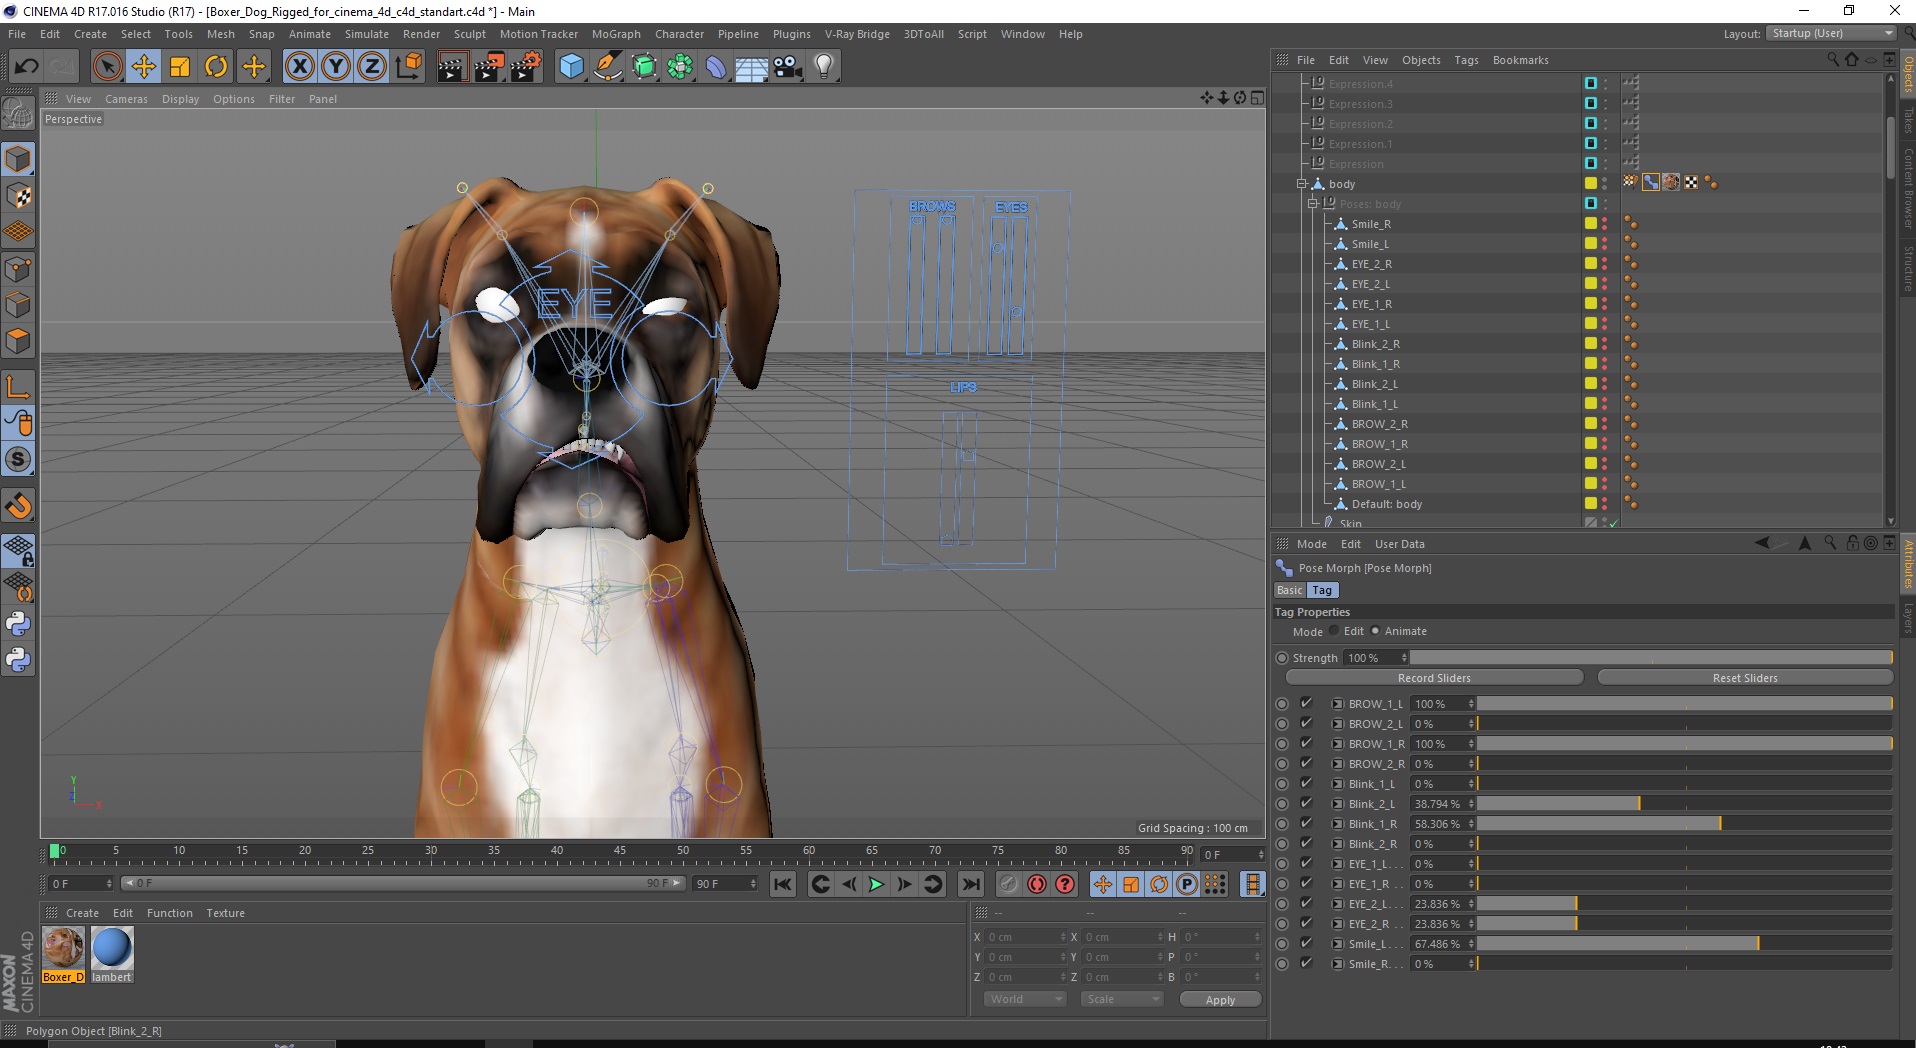Image resolution: width=1916 pixels, height=1048 pixels.
Task: Toggle Z-axis lock icon
Action: pos(372,67)
